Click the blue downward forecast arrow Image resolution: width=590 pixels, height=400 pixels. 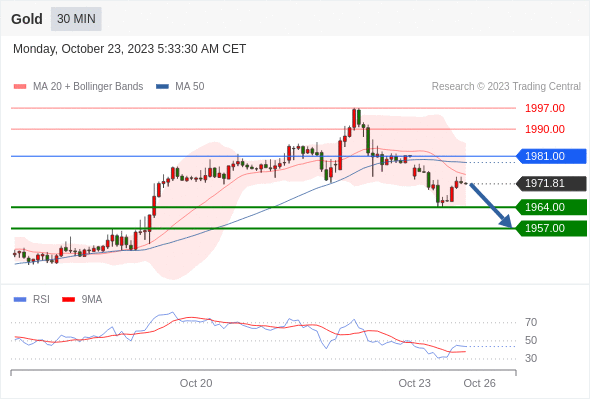(x=491, y=205)
